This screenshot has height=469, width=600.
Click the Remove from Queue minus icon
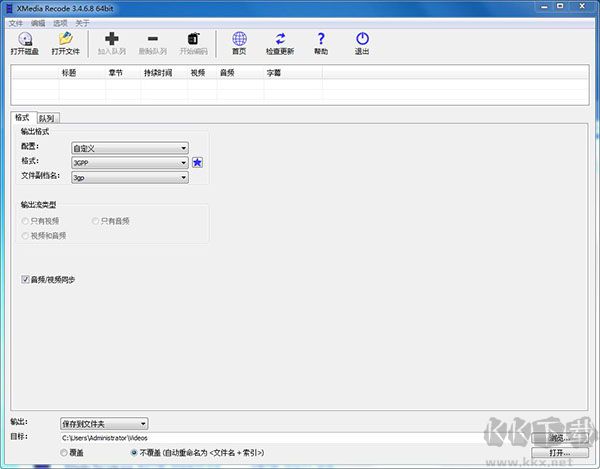153,39
